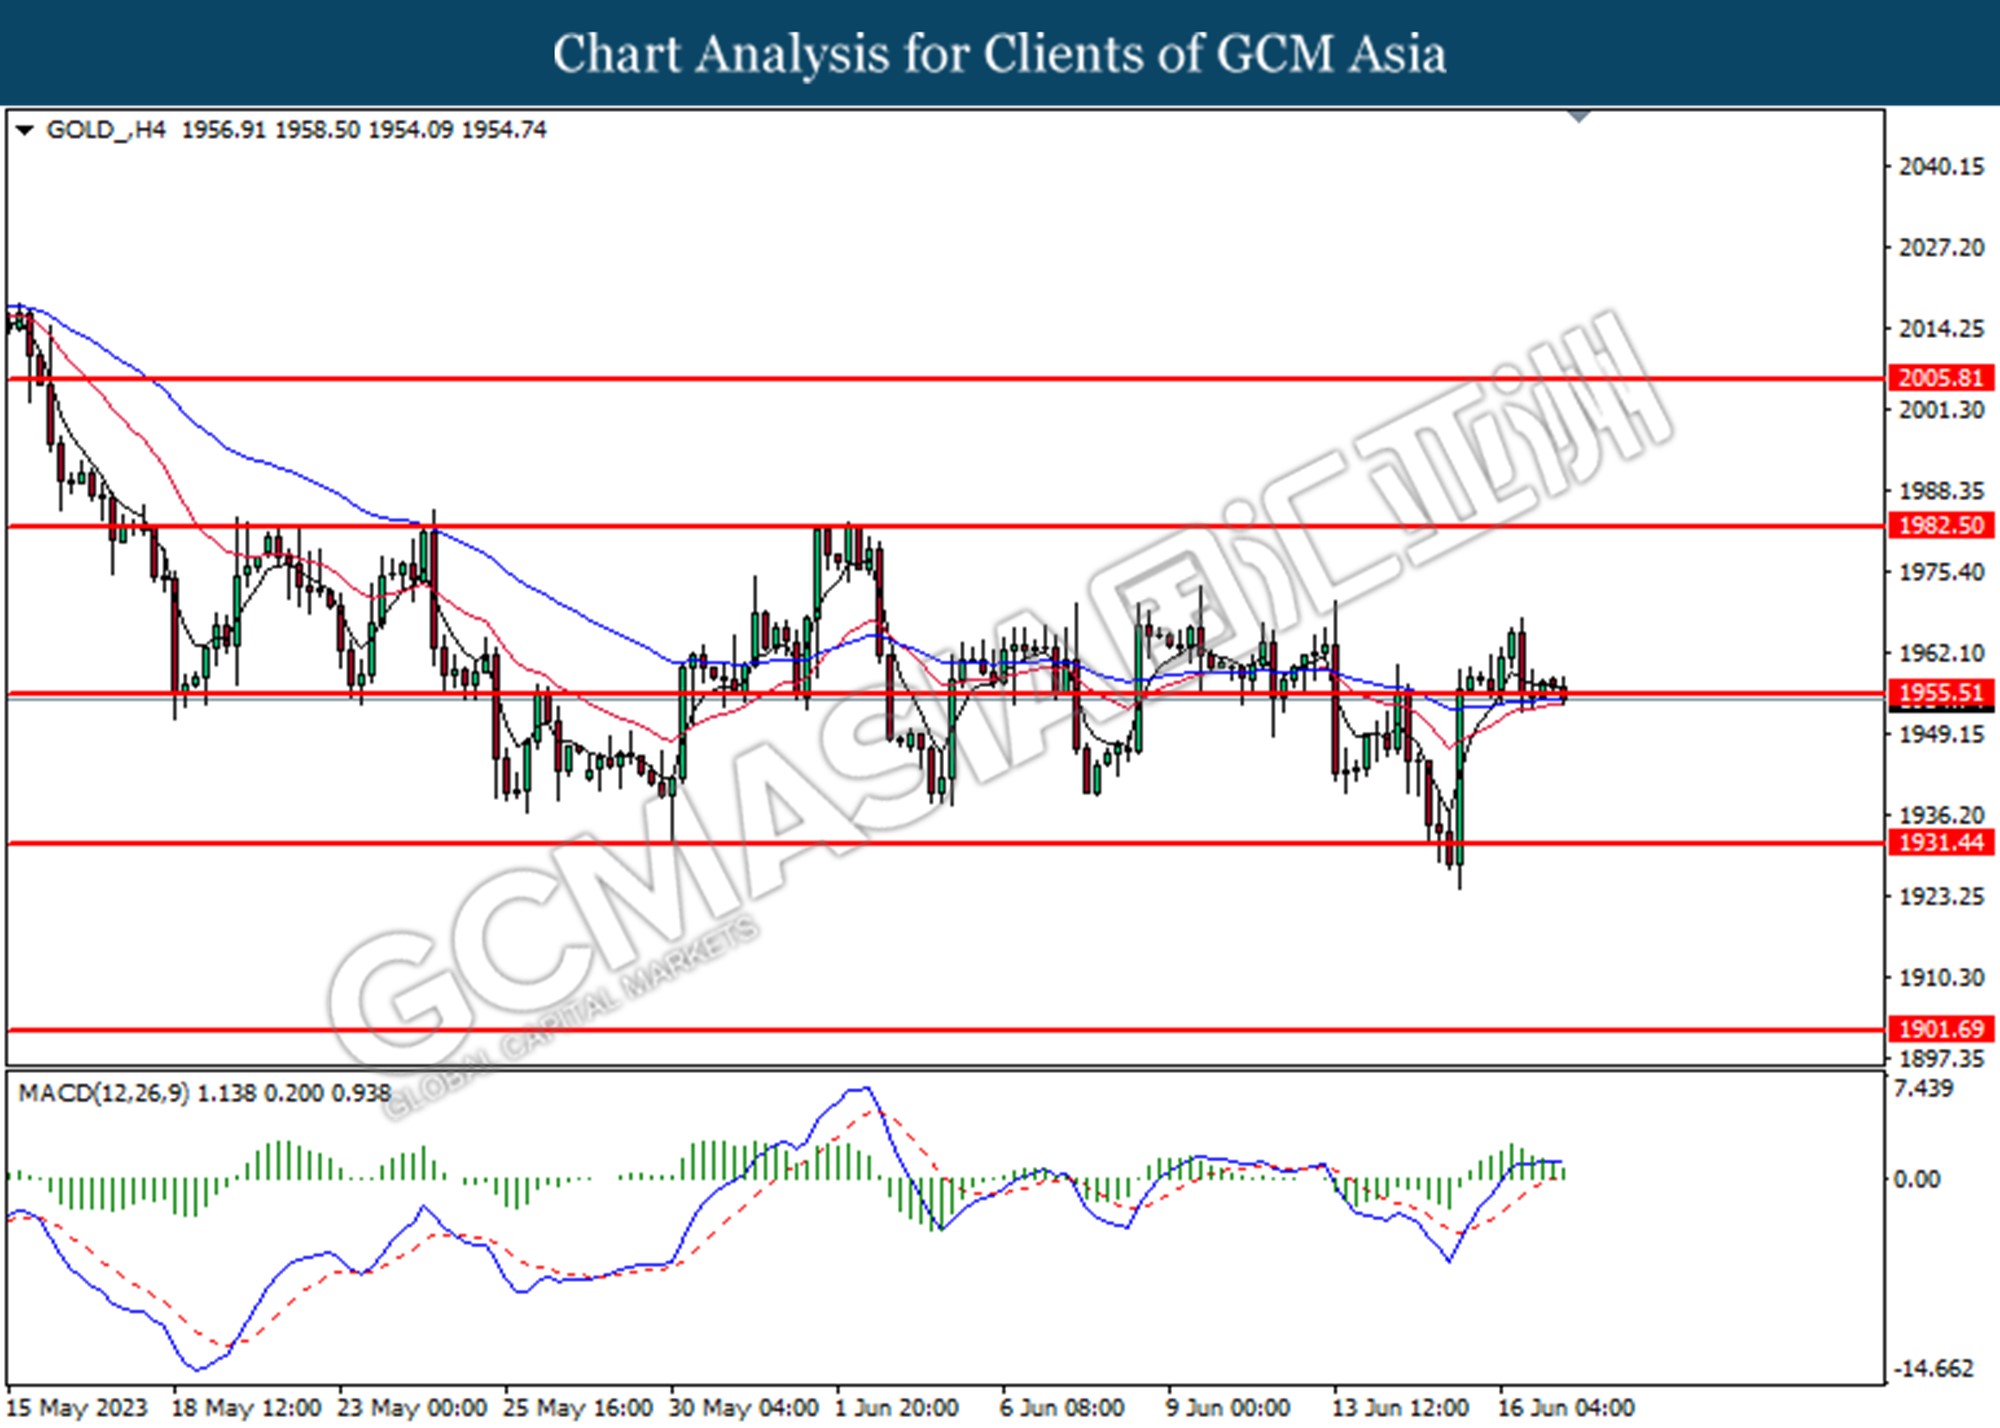Click the 1988.35 price axis label
Image resolution: width=2000 pixels, height=1428 pixels.
point(1941,491)
